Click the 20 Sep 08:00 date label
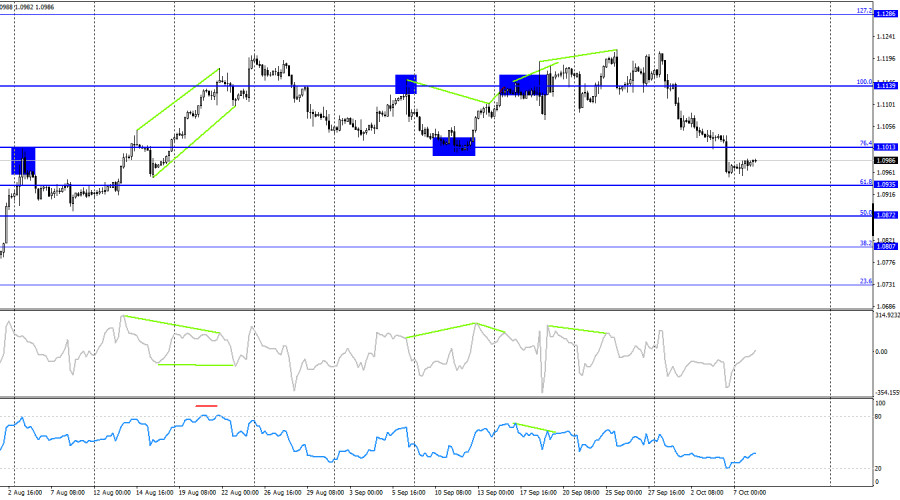 coord(581,493)
